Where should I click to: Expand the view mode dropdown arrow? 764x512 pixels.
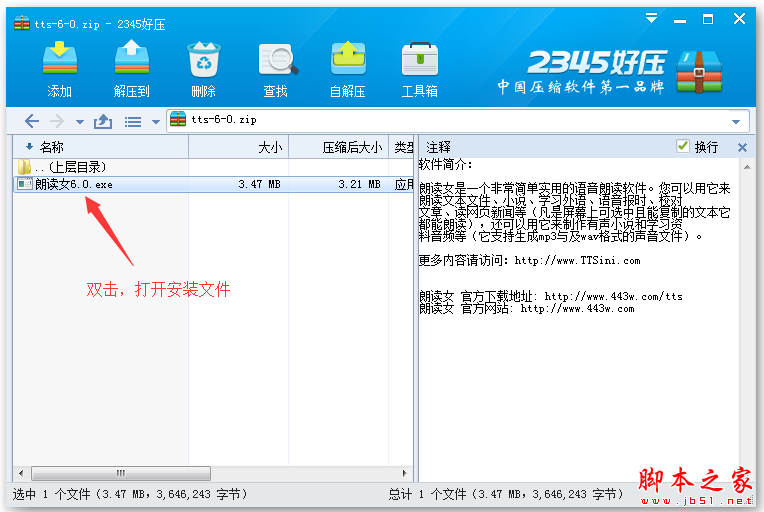coord(156,122)
